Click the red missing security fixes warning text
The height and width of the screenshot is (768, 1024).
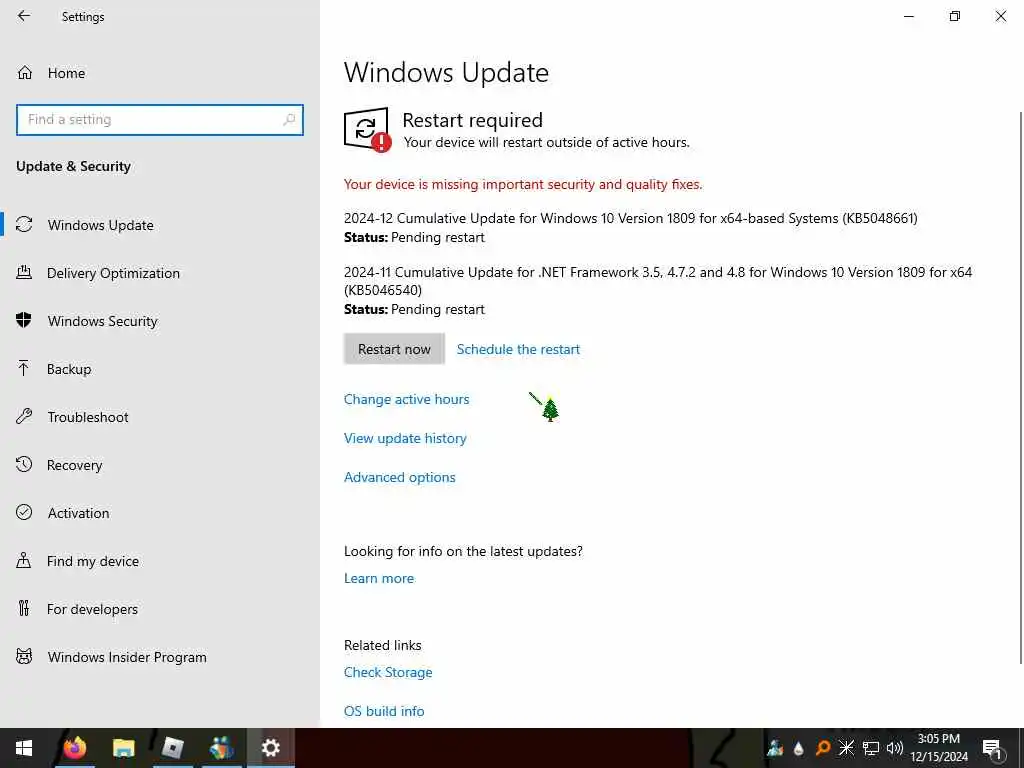click(522, 185)
